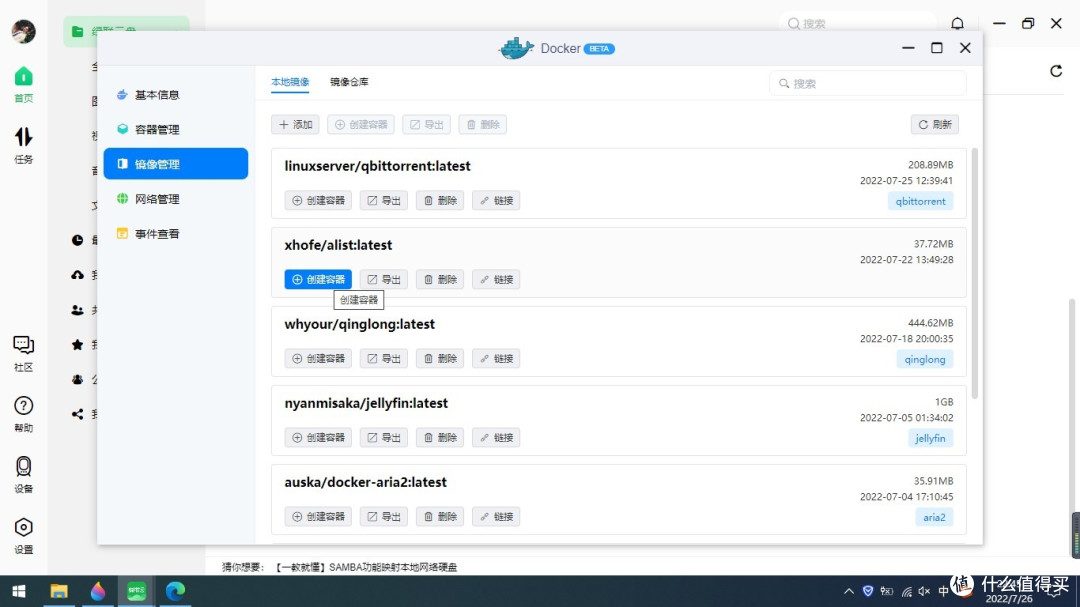Click the notification bell icon
Image resolution: width=1080 pixels, height=607 pixels.
[957, 22]
